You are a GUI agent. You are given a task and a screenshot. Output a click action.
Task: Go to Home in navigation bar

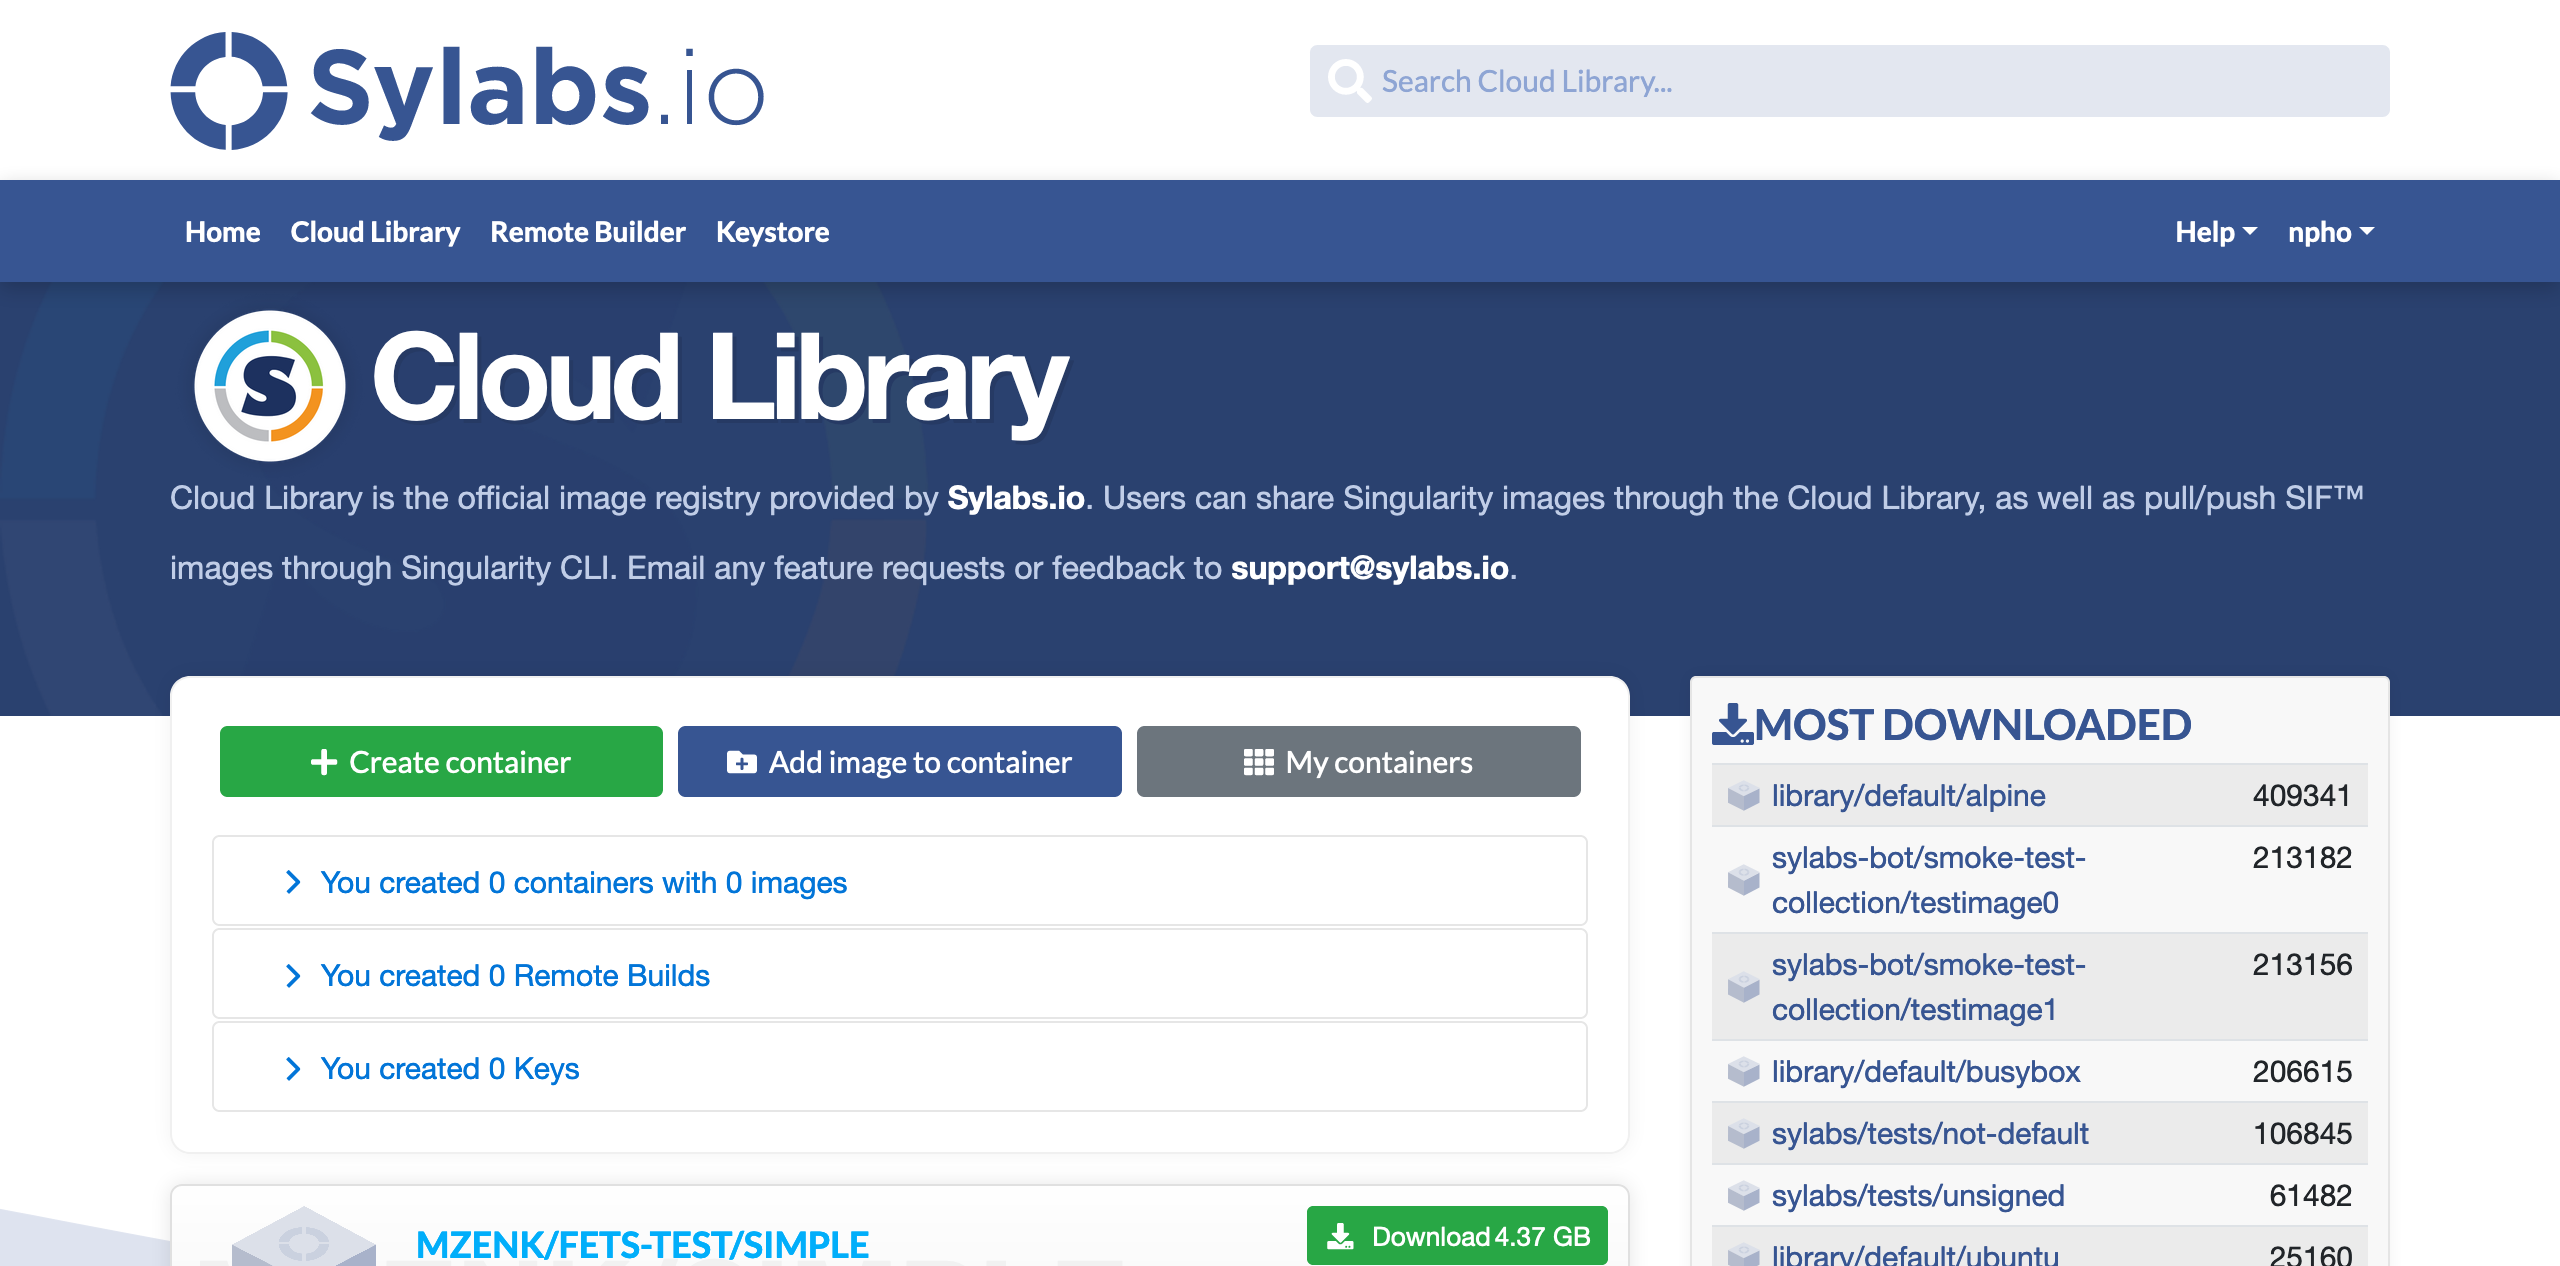click(x=222, y=232)
